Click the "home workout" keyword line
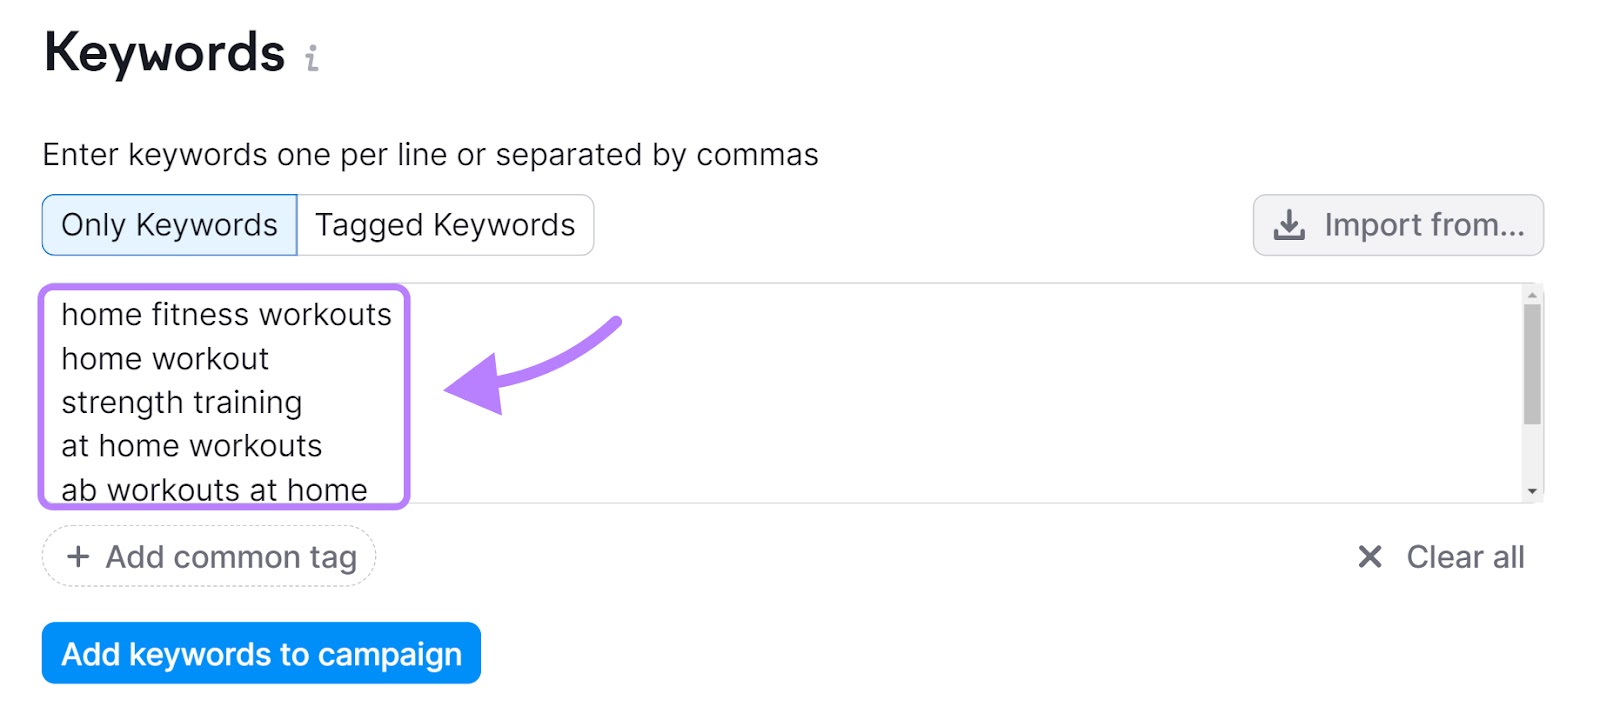Image resolution: width=1600 pixels, height=720 pixels. [165, 359]
